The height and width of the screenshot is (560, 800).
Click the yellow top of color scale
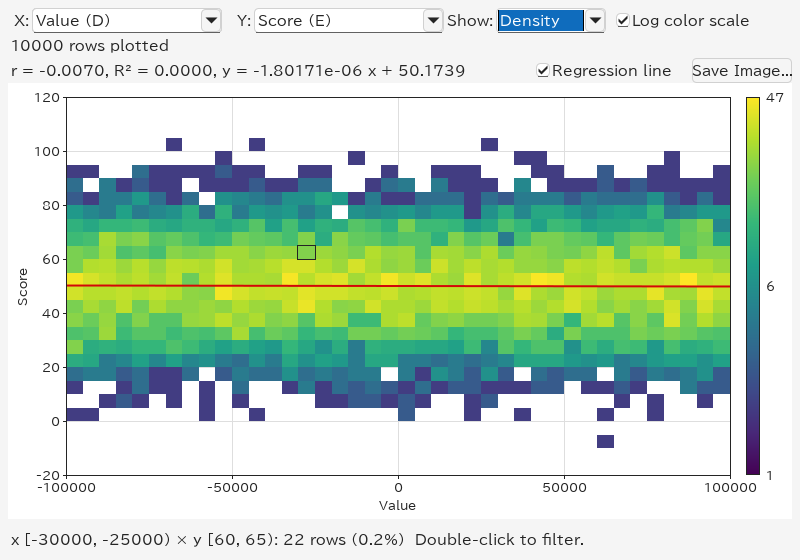[x=753, y=102]
